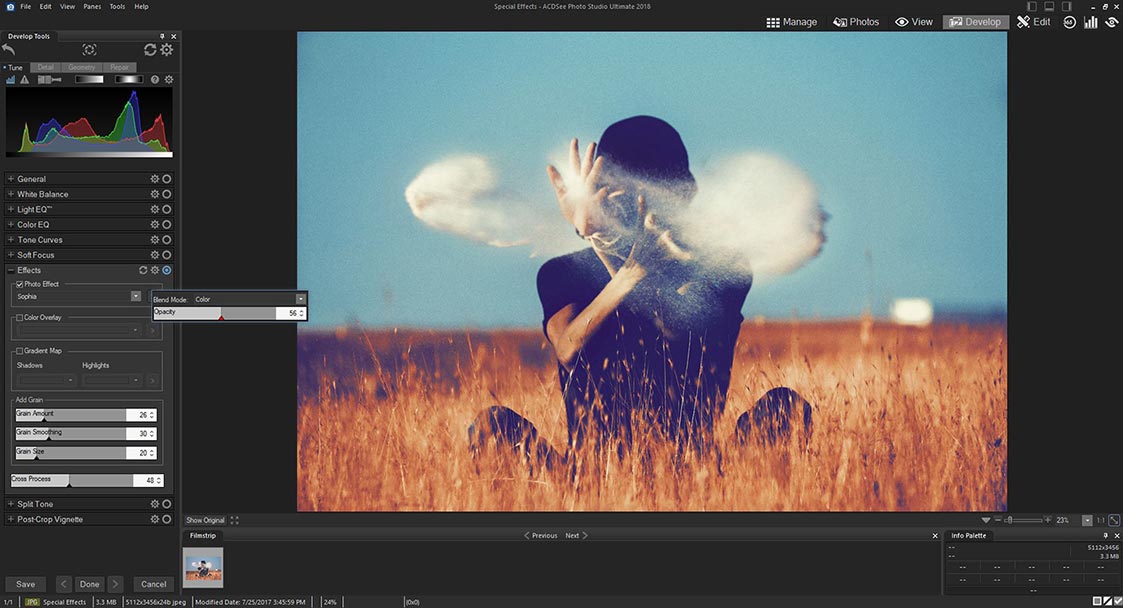Open the Tools menu
The width and height of the screenshot is (1123, 608).
(x=117, y=6)
